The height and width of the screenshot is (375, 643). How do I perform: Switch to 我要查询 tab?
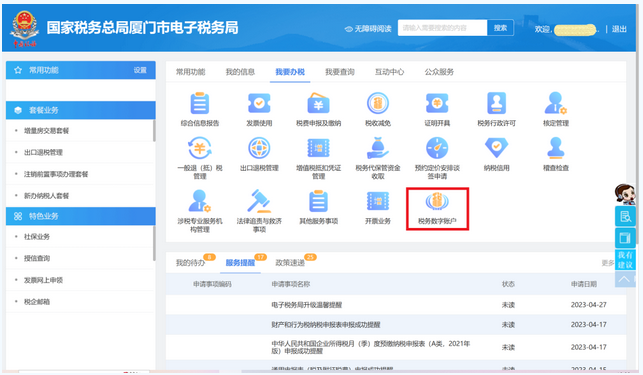pos(340,72)
